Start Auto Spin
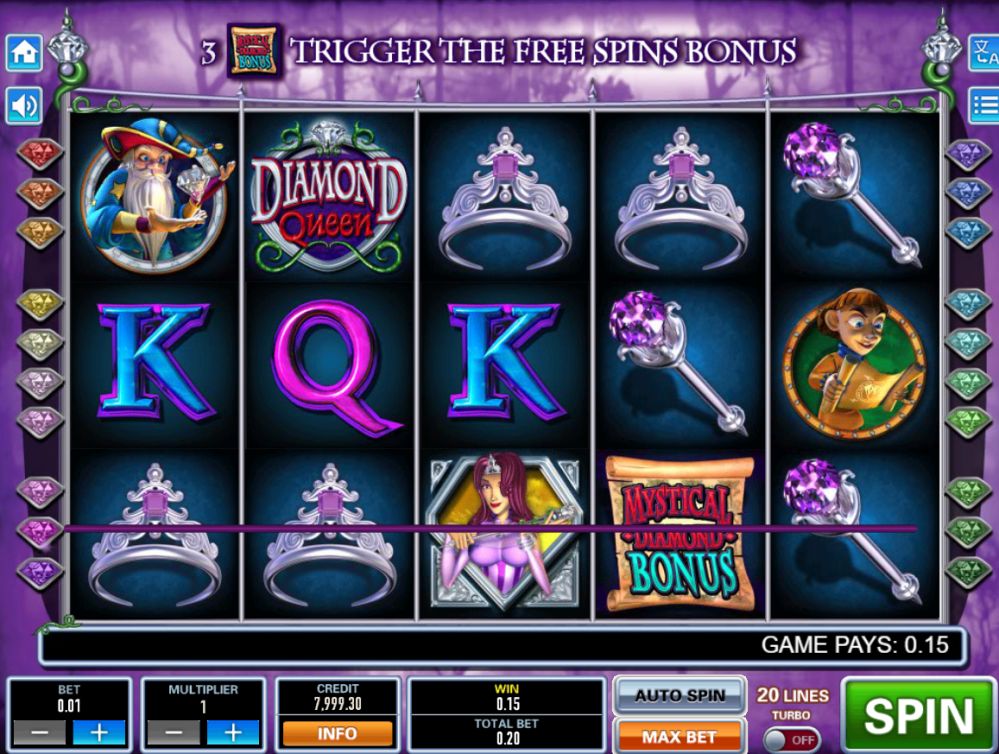This screenshot has width=999, height=754. 679,695
